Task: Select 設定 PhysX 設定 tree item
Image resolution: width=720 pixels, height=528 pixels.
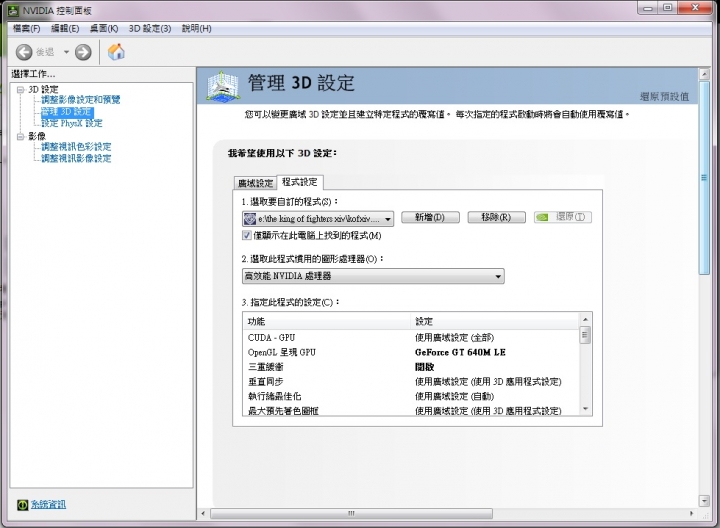Action: coord(72,123)
